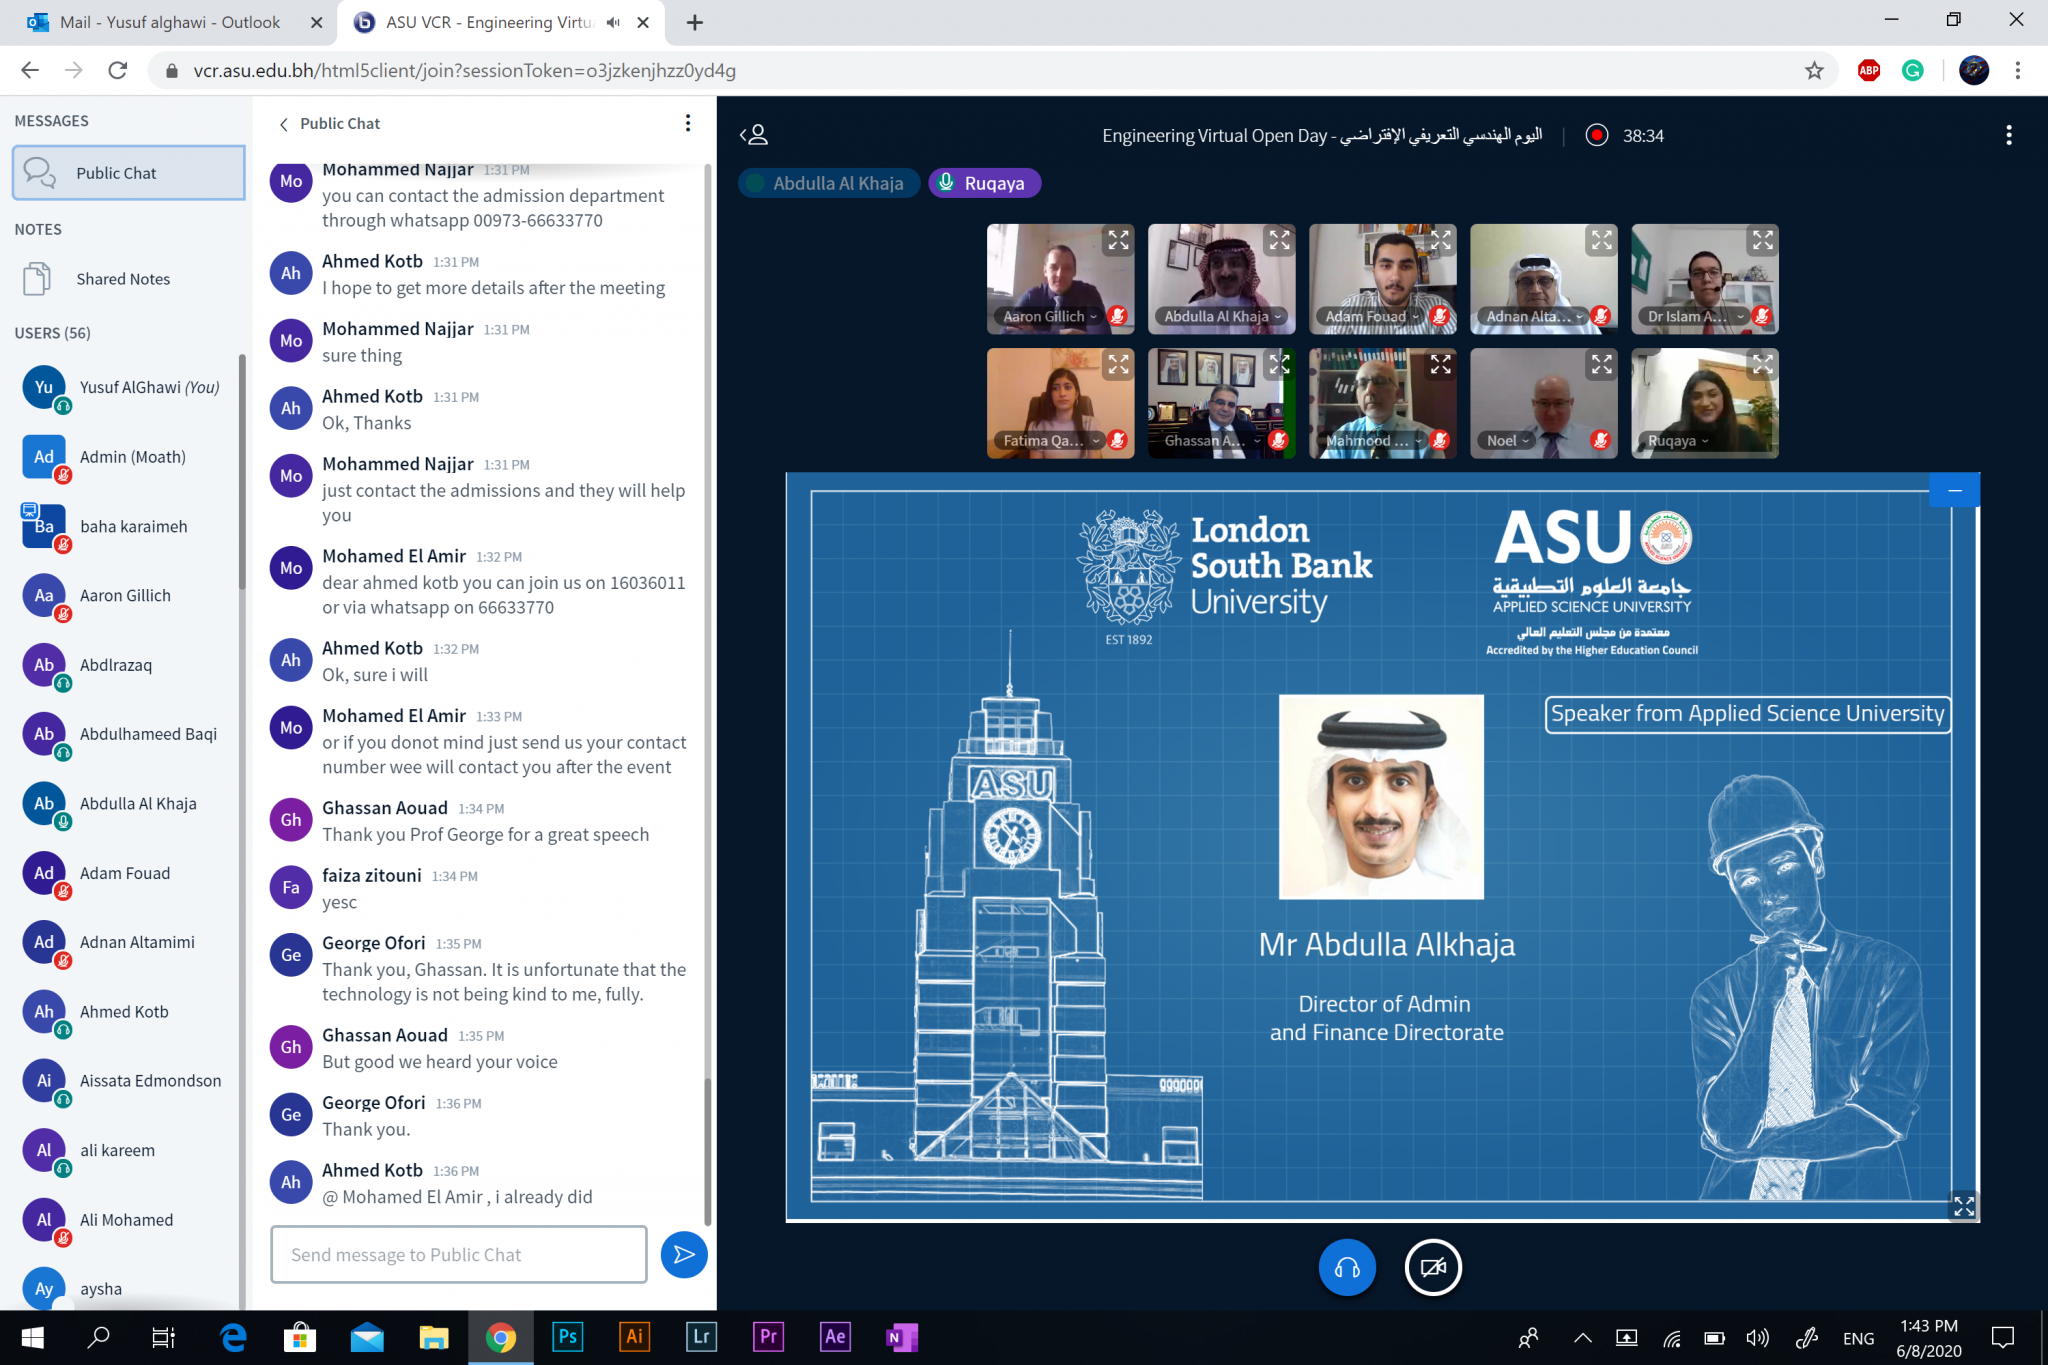Expand Noel webcam to fullscreen
The width and height of the screenshot is (2048, 1365).
click(x=1601, y=365)
